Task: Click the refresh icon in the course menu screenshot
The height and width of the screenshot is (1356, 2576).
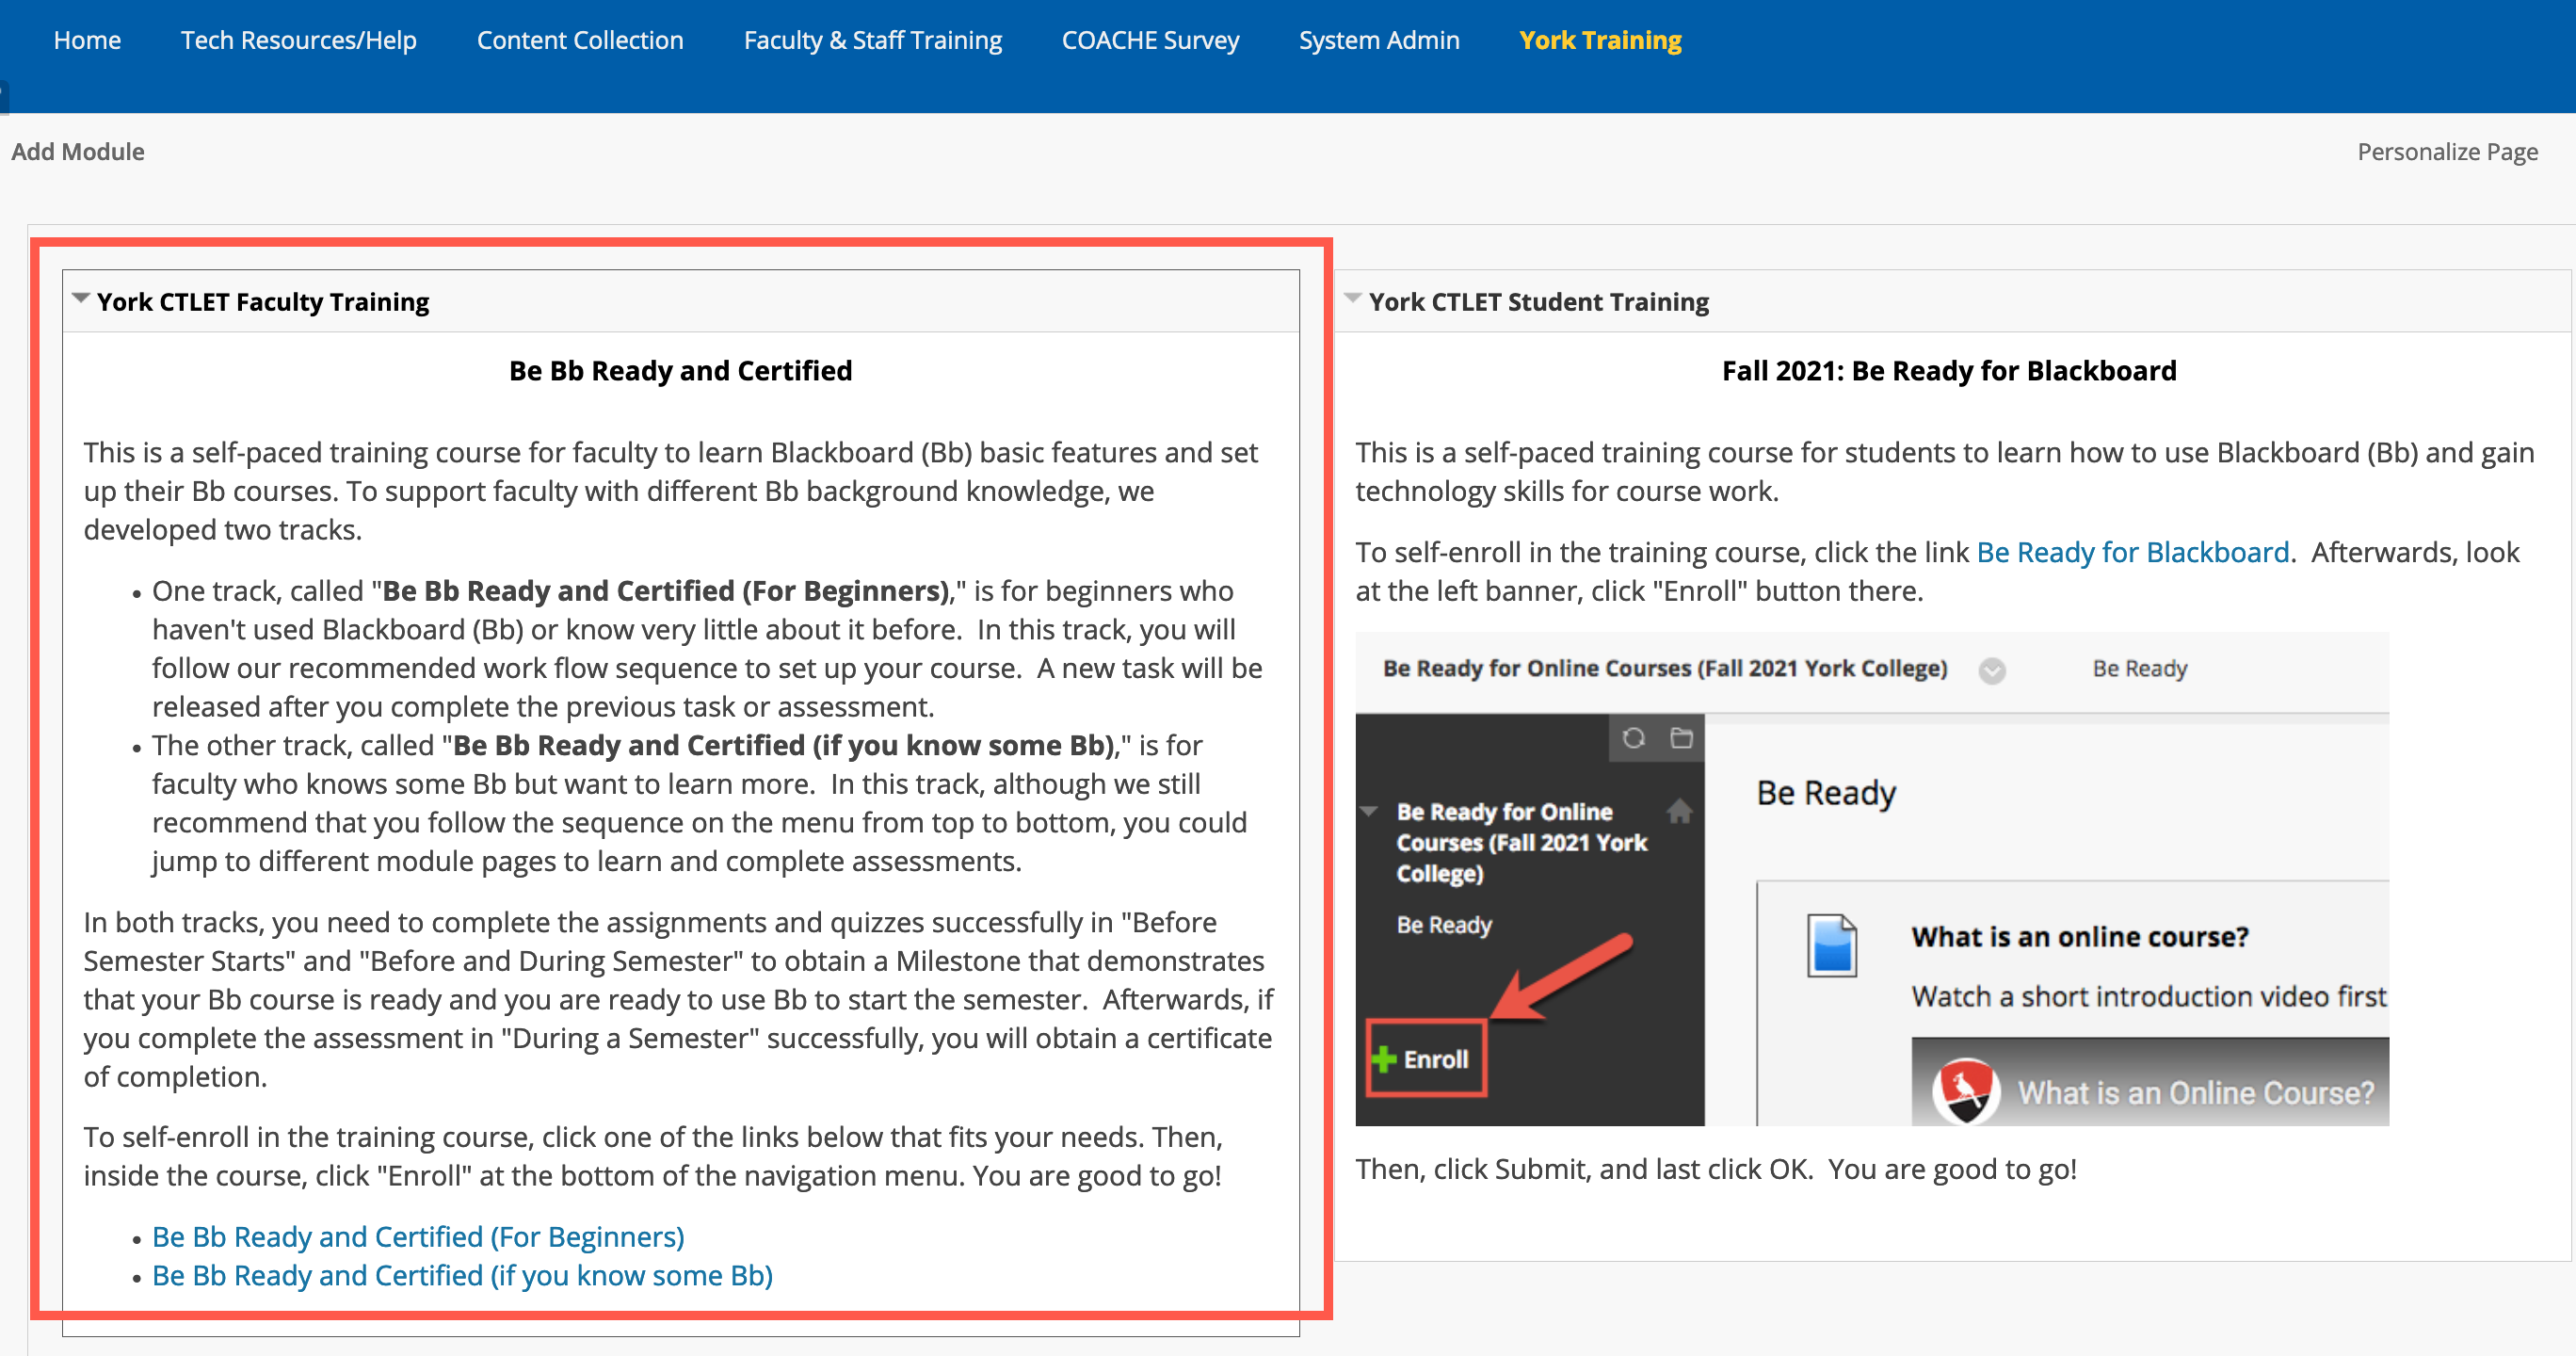Action: pos(1634,737)
